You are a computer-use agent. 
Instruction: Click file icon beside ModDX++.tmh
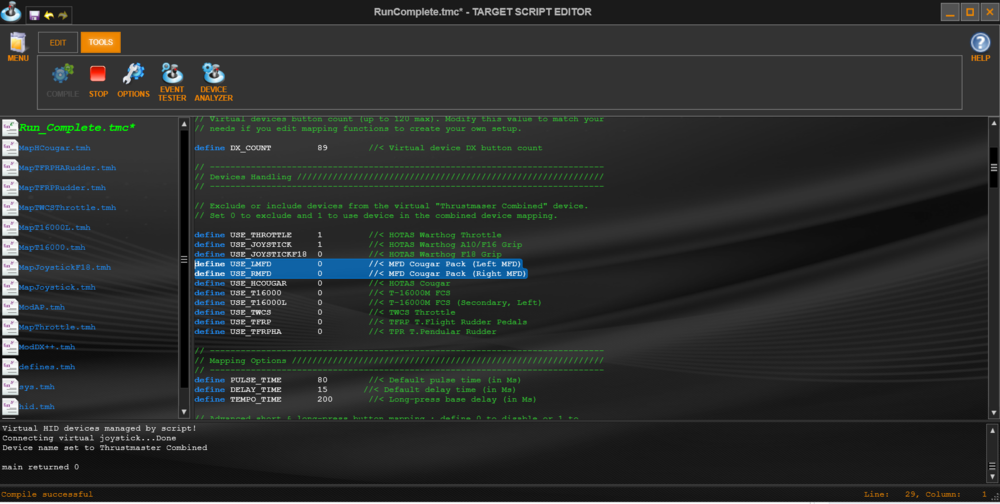pyautogui.click(x=10, y=347)
